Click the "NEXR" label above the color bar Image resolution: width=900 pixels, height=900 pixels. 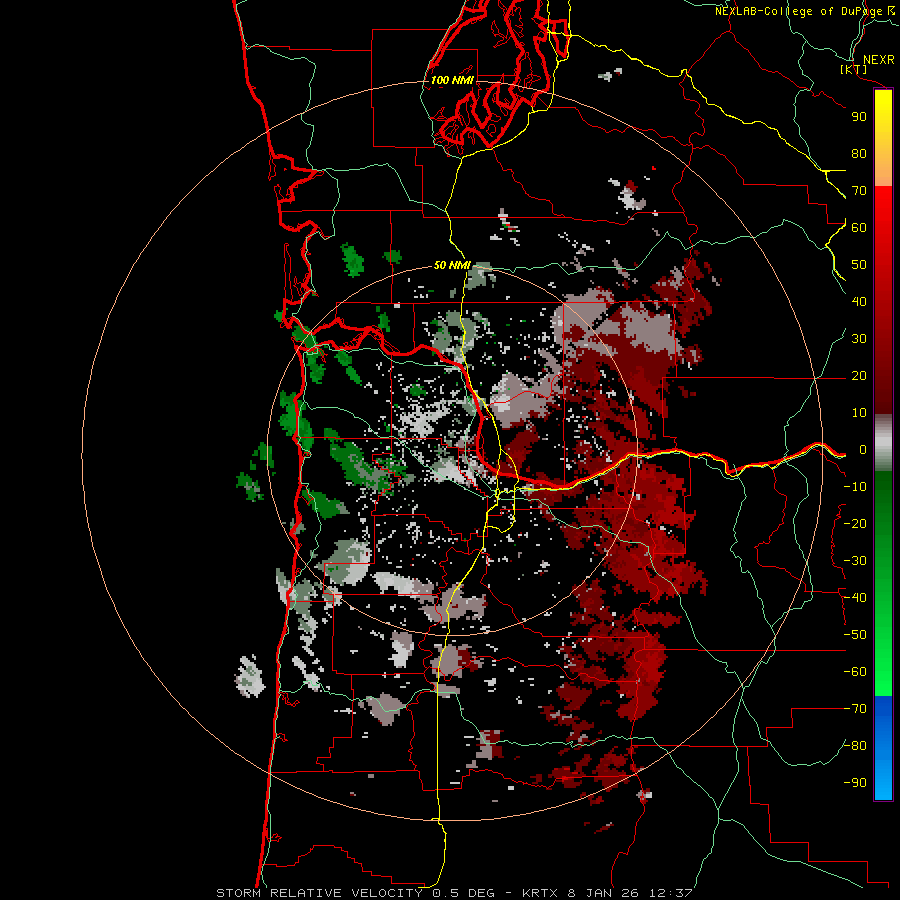pyautogui.click(x=878, y=60)
